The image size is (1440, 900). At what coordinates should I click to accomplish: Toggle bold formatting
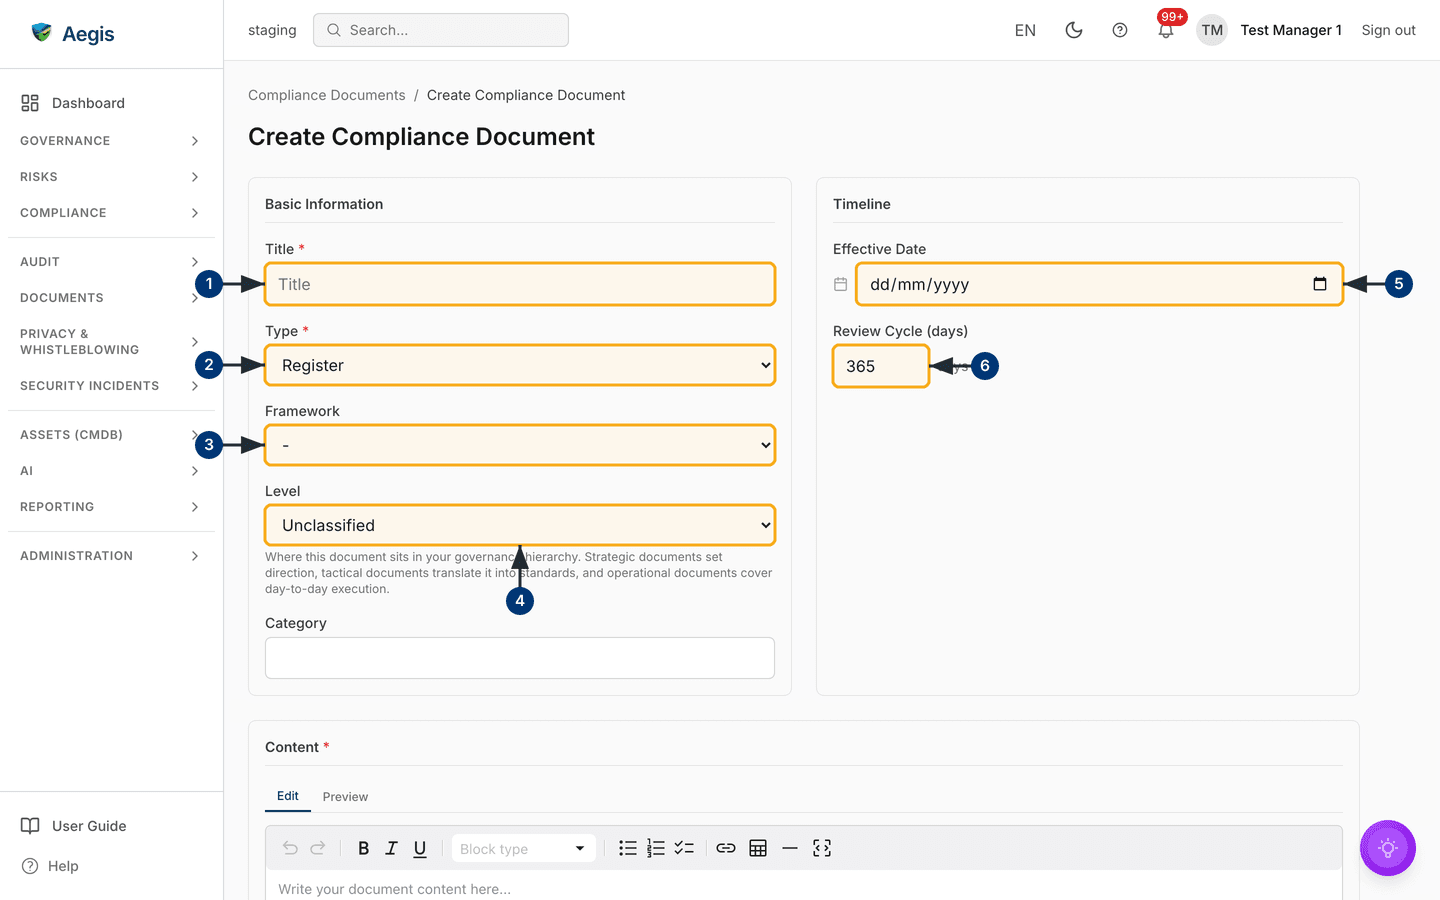364,848
